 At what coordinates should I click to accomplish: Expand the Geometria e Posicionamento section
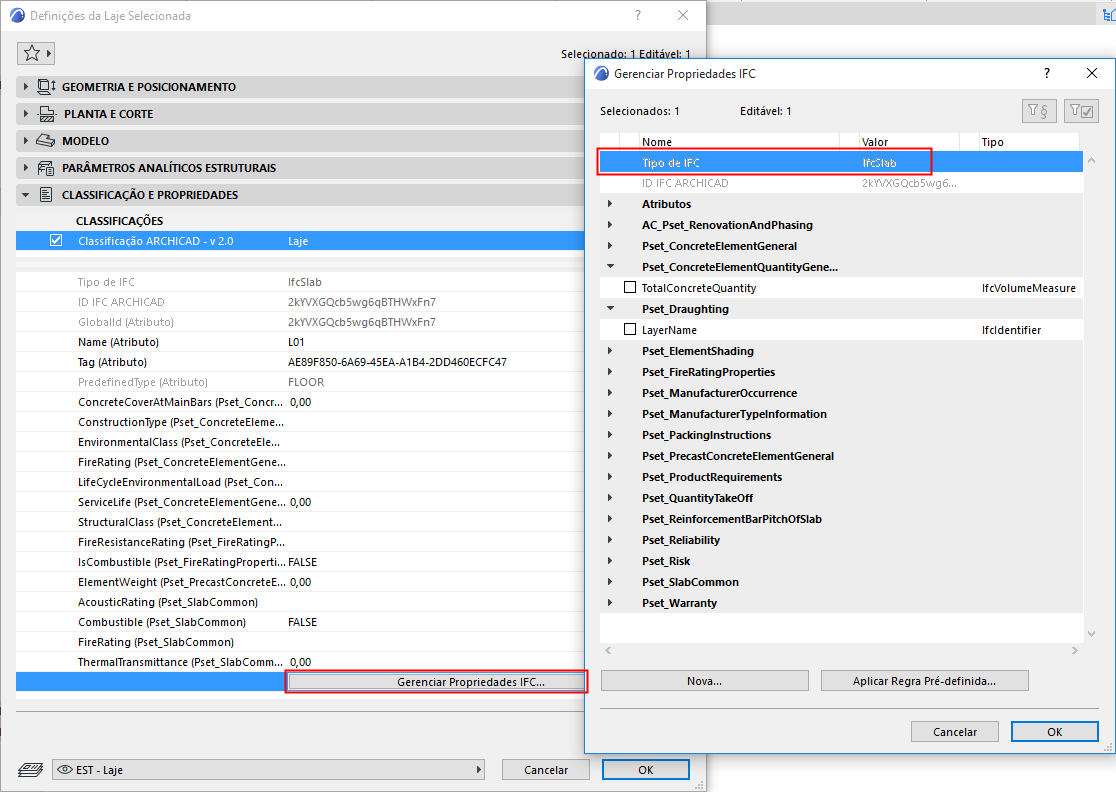pos(26,87)
